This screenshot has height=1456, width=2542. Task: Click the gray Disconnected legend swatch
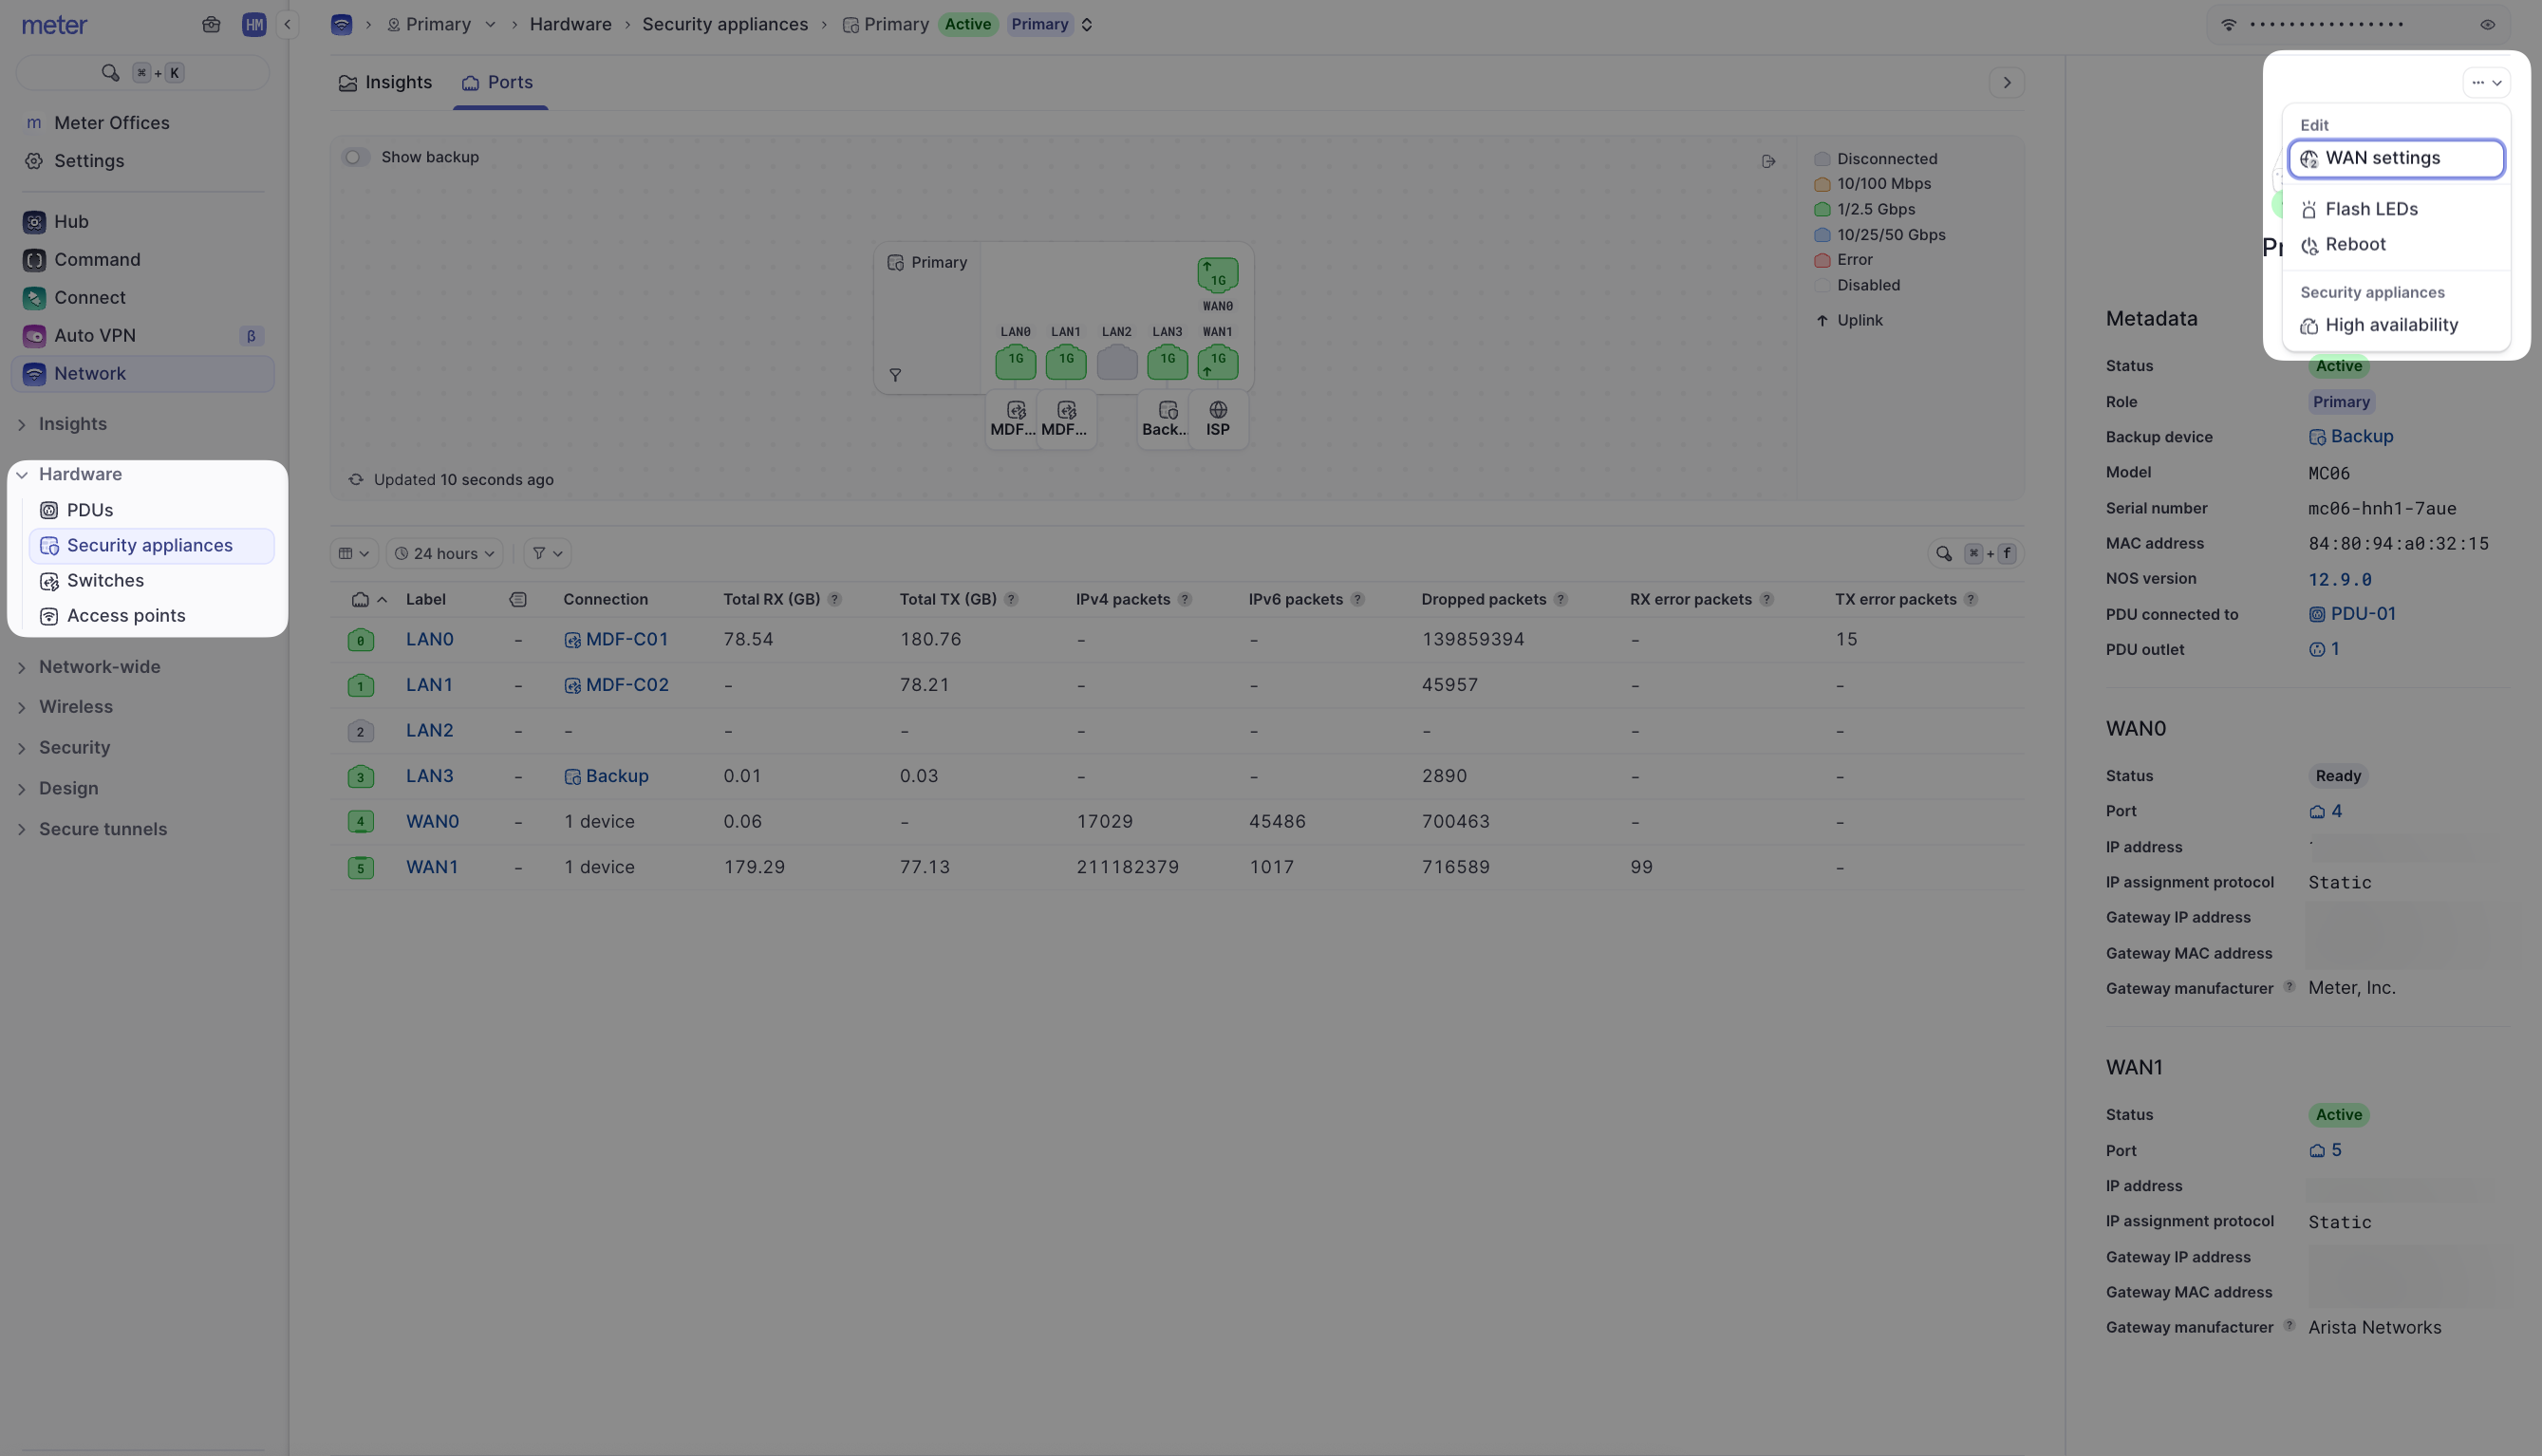[1822, 159]
